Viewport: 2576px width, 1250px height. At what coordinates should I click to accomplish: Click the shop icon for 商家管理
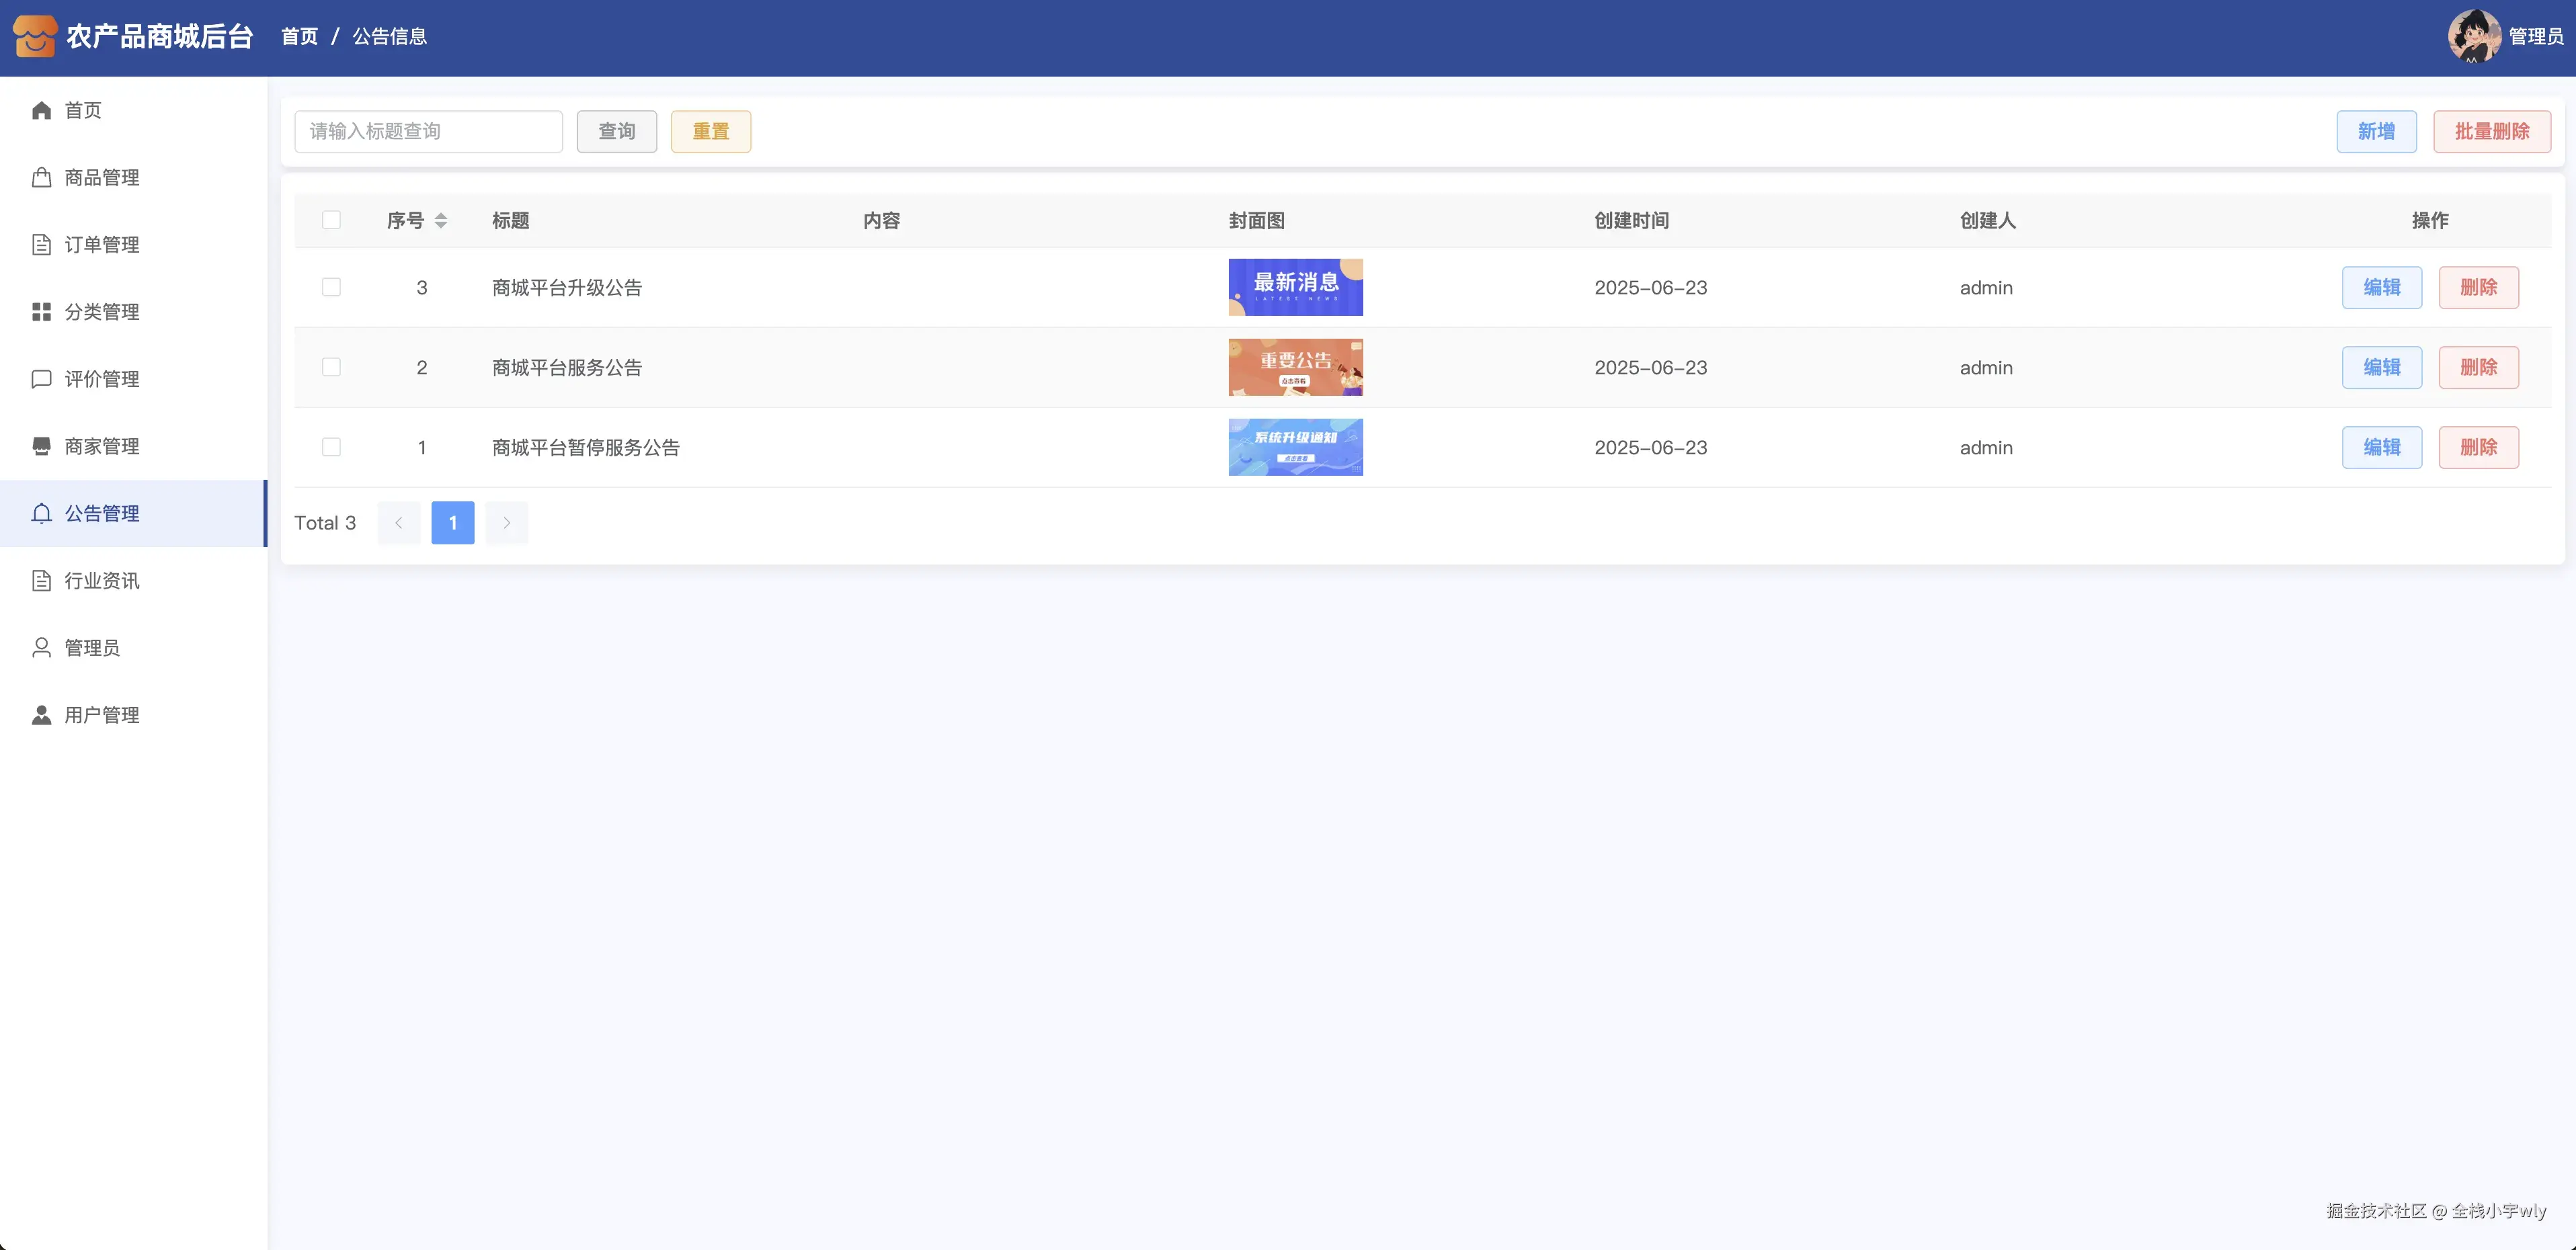(x=41, y=446)
